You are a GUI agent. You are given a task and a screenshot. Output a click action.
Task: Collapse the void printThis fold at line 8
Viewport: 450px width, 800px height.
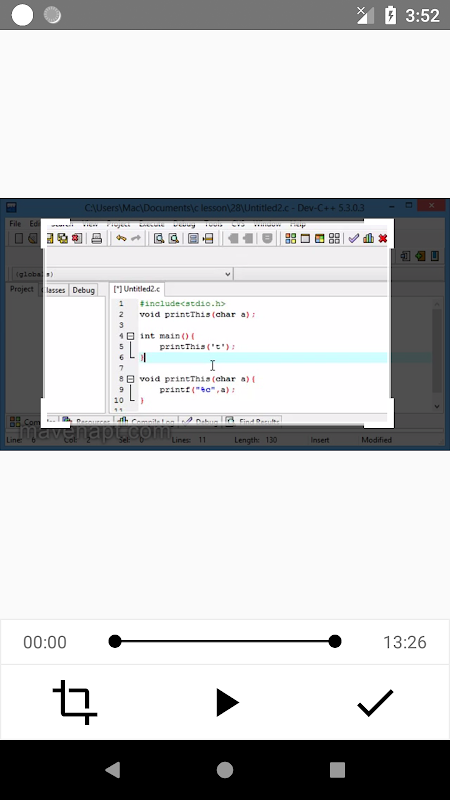click(x=130, y=379)
